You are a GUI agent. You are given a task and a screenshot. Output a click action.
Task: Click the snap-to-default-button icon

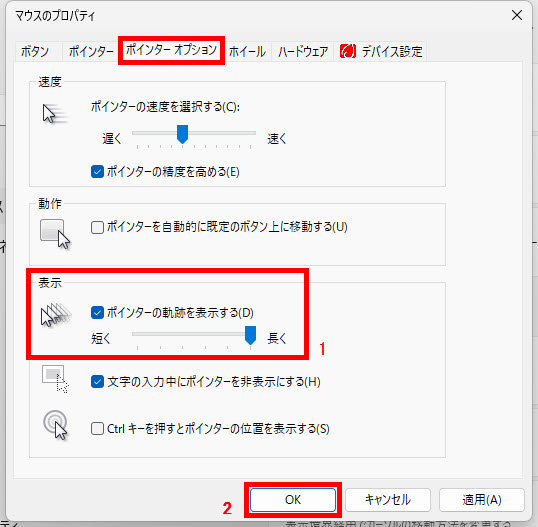(x=55, y=234)
